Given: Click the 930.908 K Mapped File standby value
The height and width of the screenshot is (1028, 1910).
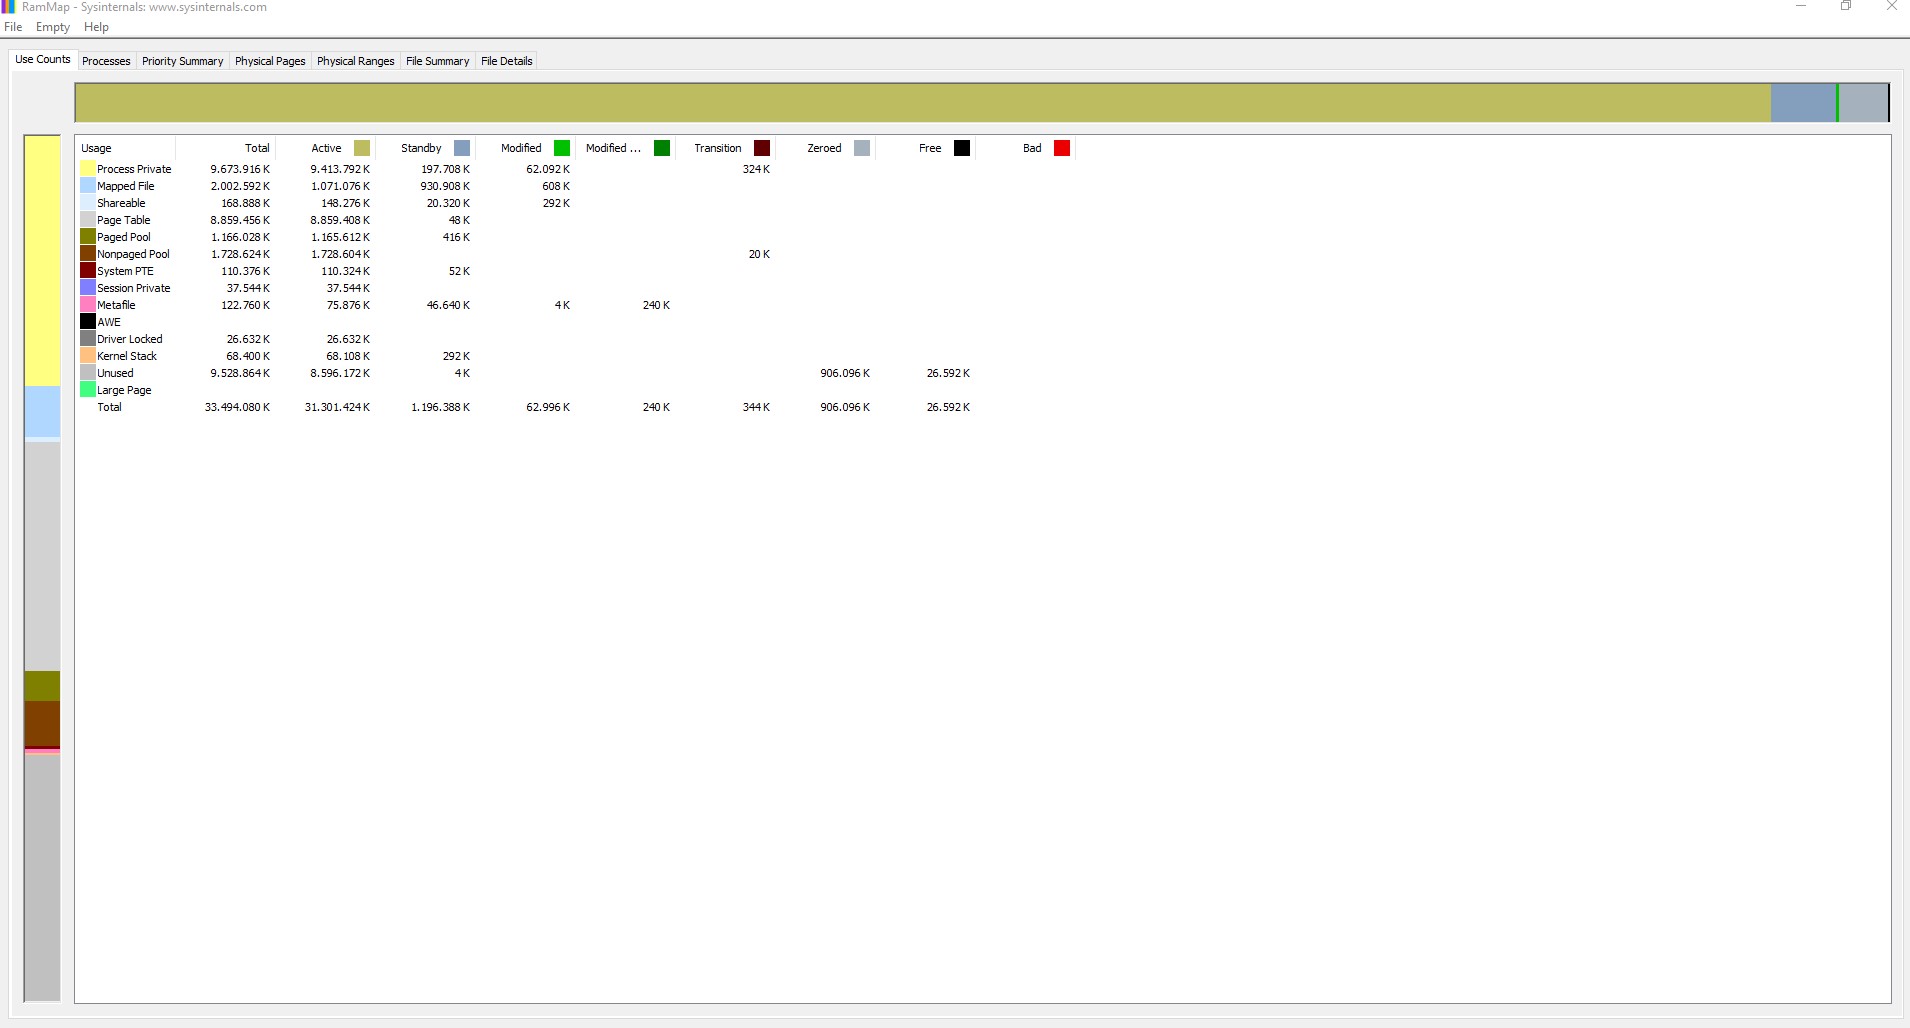Looking at the screenshot, I should [445, 186].
